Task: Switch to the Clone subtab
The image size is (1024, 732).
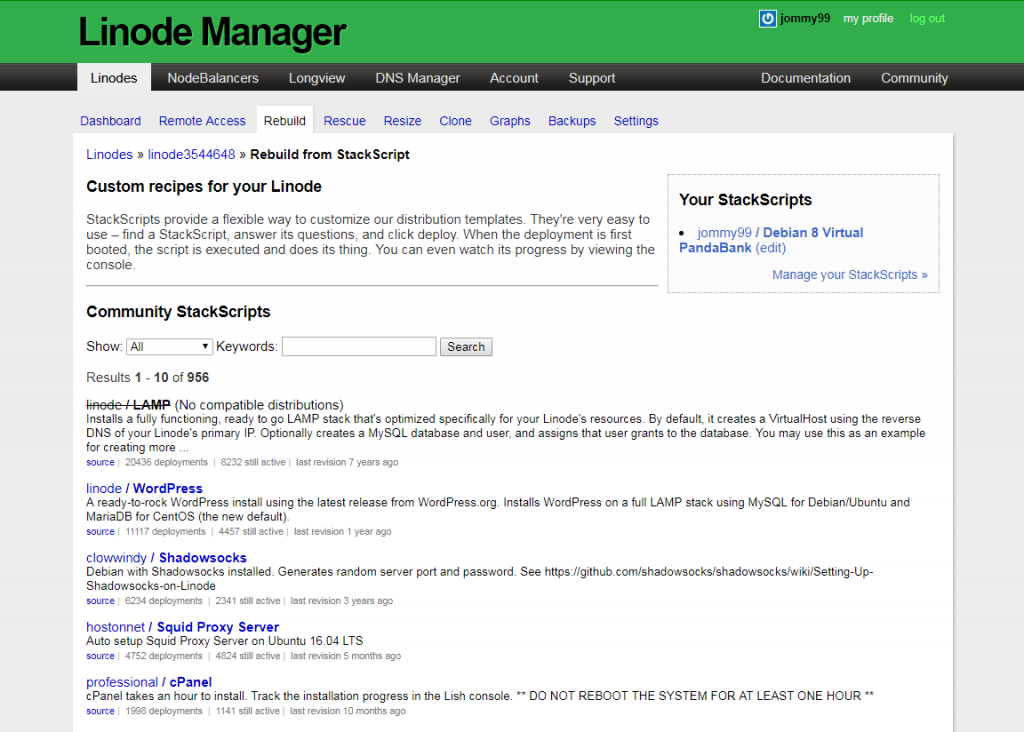Action: pos(455,121)
